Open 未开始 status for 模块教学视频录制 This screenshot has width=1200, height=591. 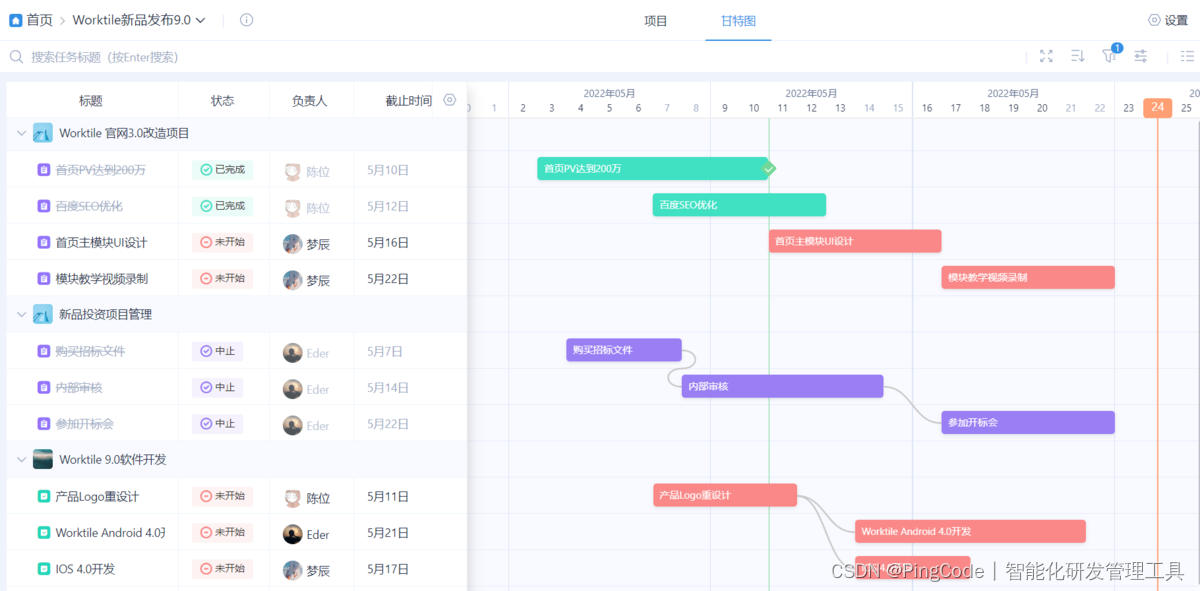[x=222, y=278]
